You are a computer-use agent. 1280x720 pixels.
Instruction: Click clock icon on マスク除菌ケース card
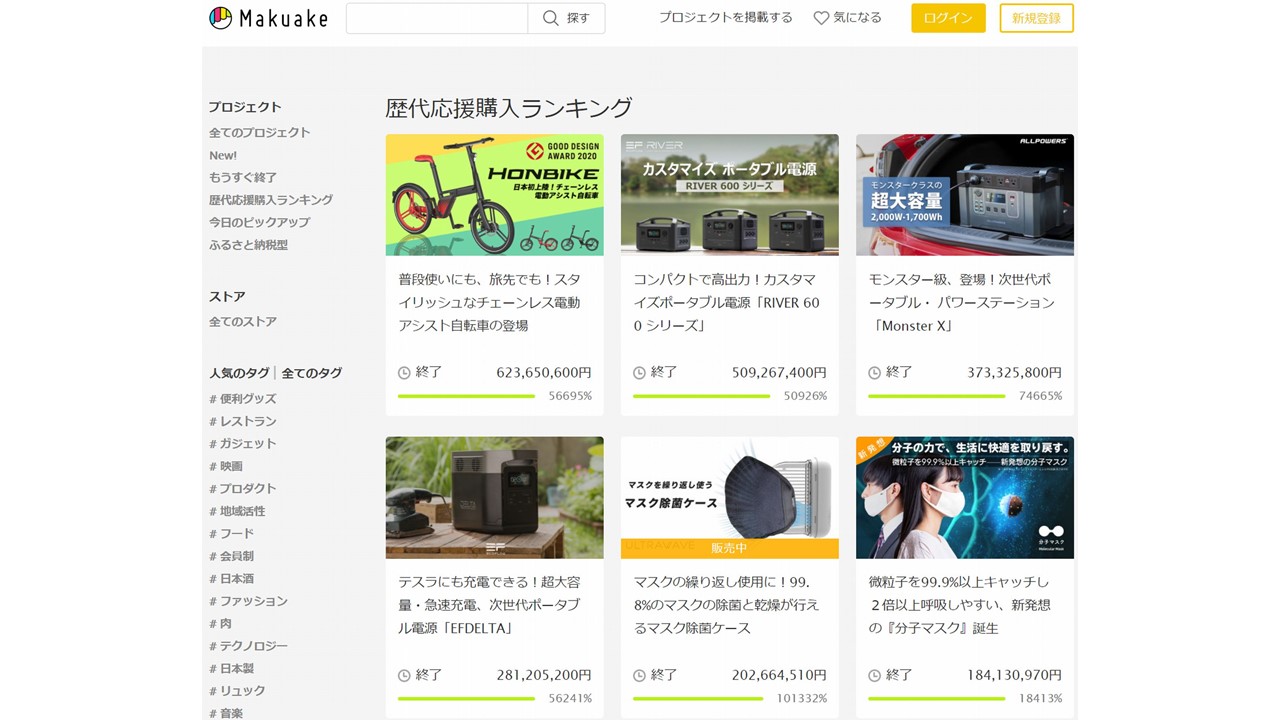pyautogui.click(x=639, y=676)
